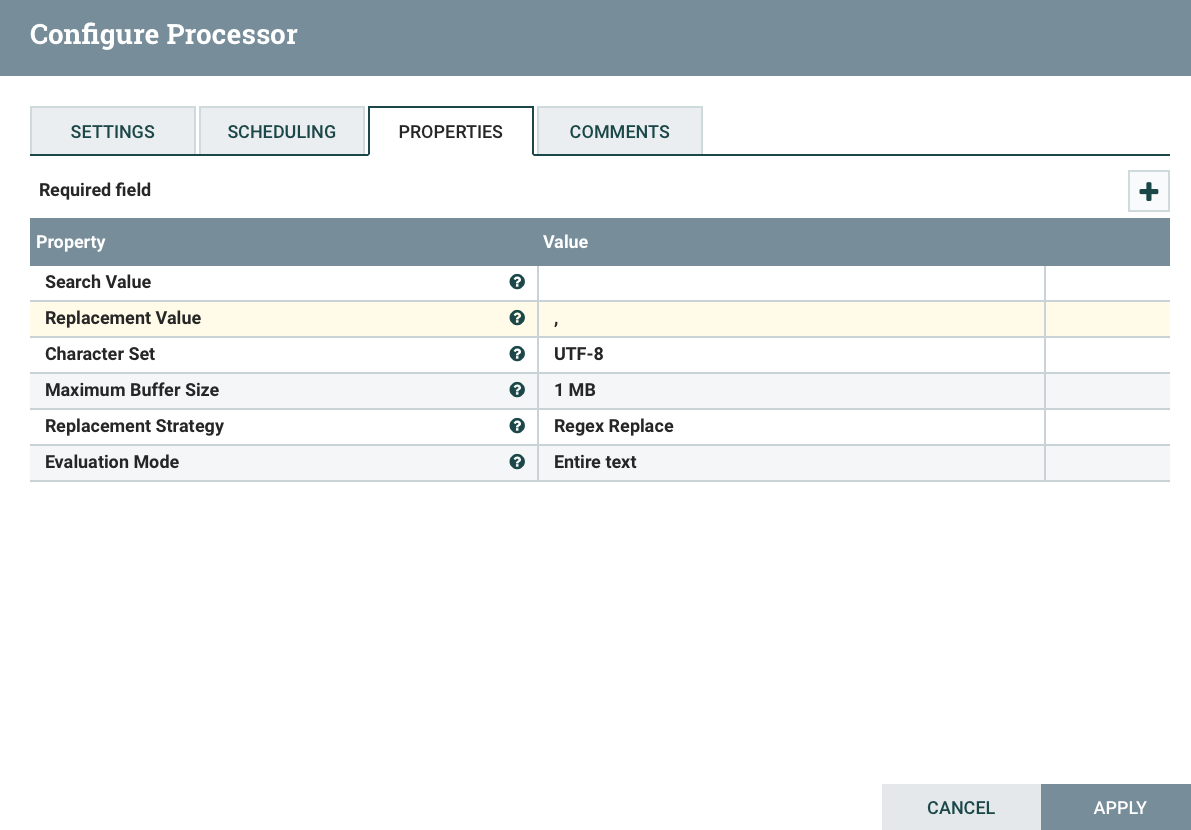Image resolution: width=1191 pixels, height=830 pixels.
Task: Open the Regex Replace strategy dropdown
Action: [790, 427]
